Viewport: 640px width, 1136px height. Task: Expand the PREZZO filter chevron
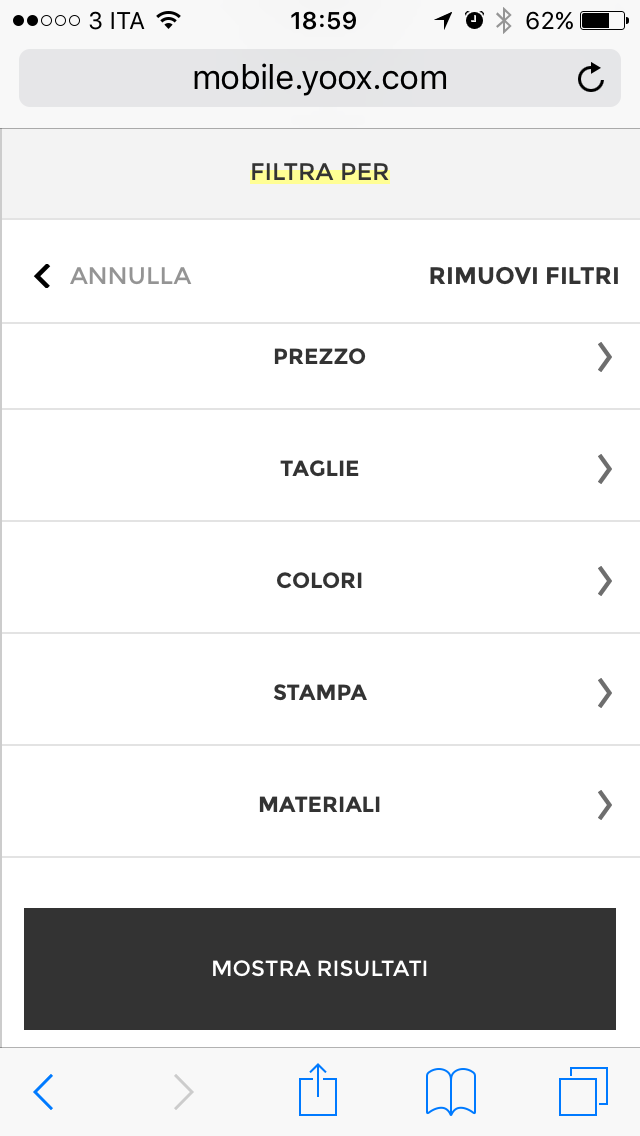604,357
